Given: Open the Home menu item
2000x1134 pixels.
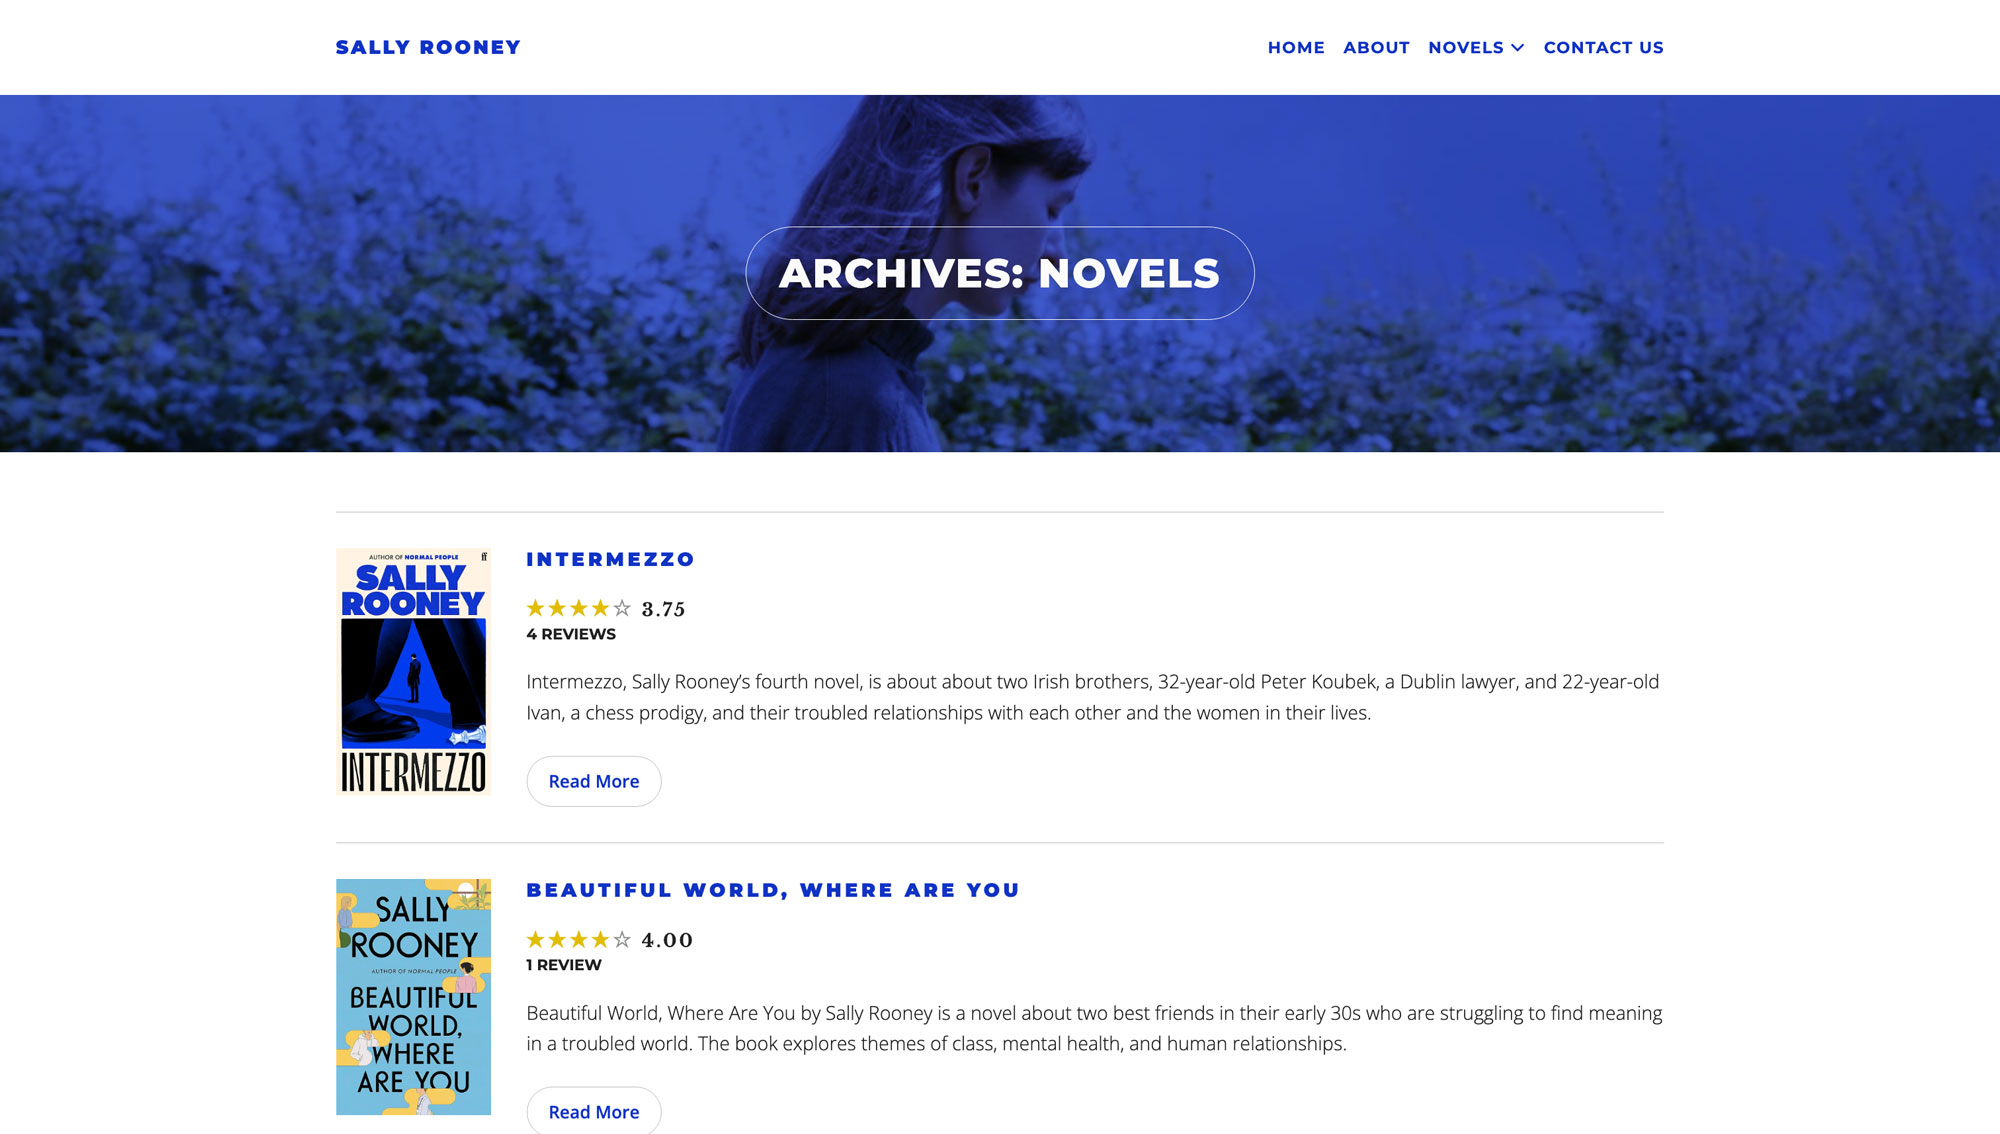Looking at the screenshot, I should point(1296,47).
